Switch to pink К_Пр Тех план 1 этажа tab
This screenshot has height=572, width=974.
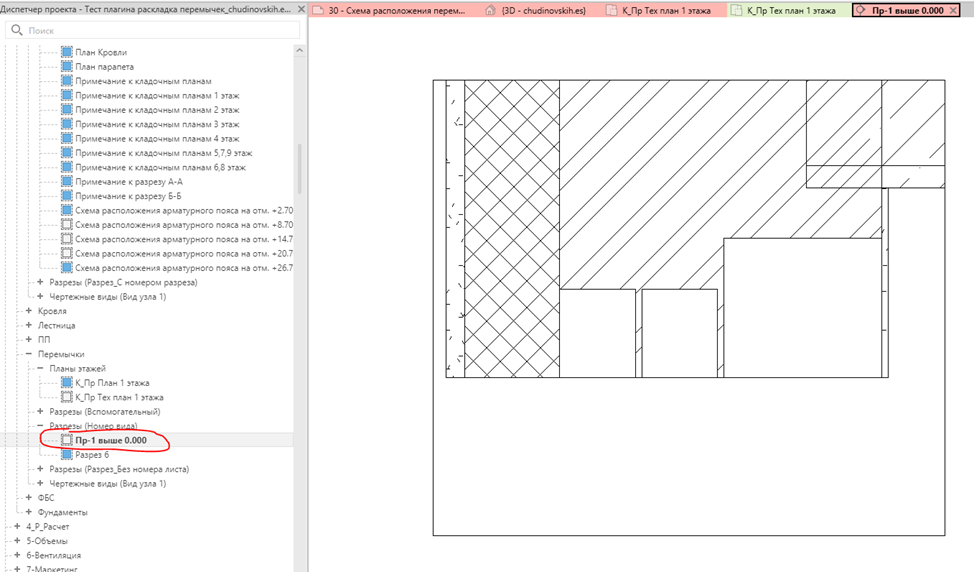(x=665, y=11)
